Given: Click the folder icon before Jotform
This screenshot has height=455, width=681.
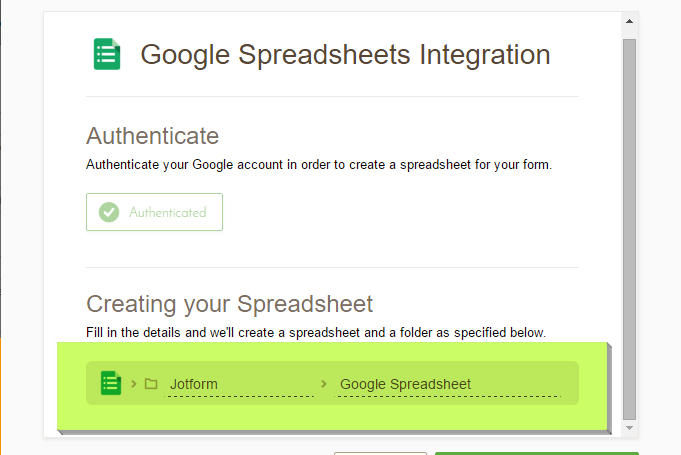Looking at the screenshot, I should click(x=151, y=384).
